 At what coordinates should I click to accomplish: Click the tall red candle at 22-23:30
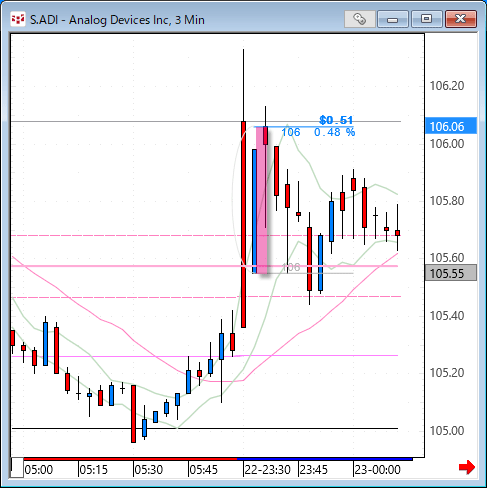tap(244, 224)
